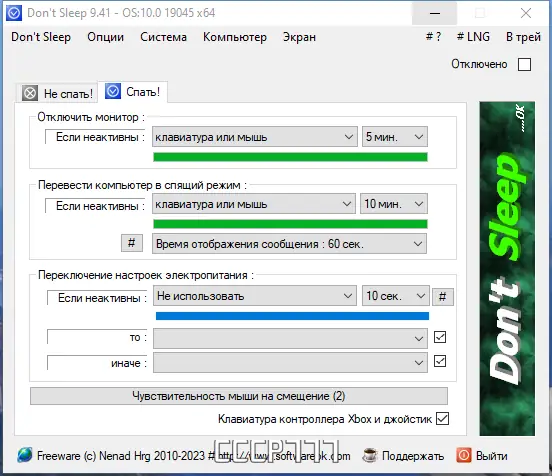Open the Не использовать dropdown
The width and height of the screenshot is (552, 476).
coord(255,296)
